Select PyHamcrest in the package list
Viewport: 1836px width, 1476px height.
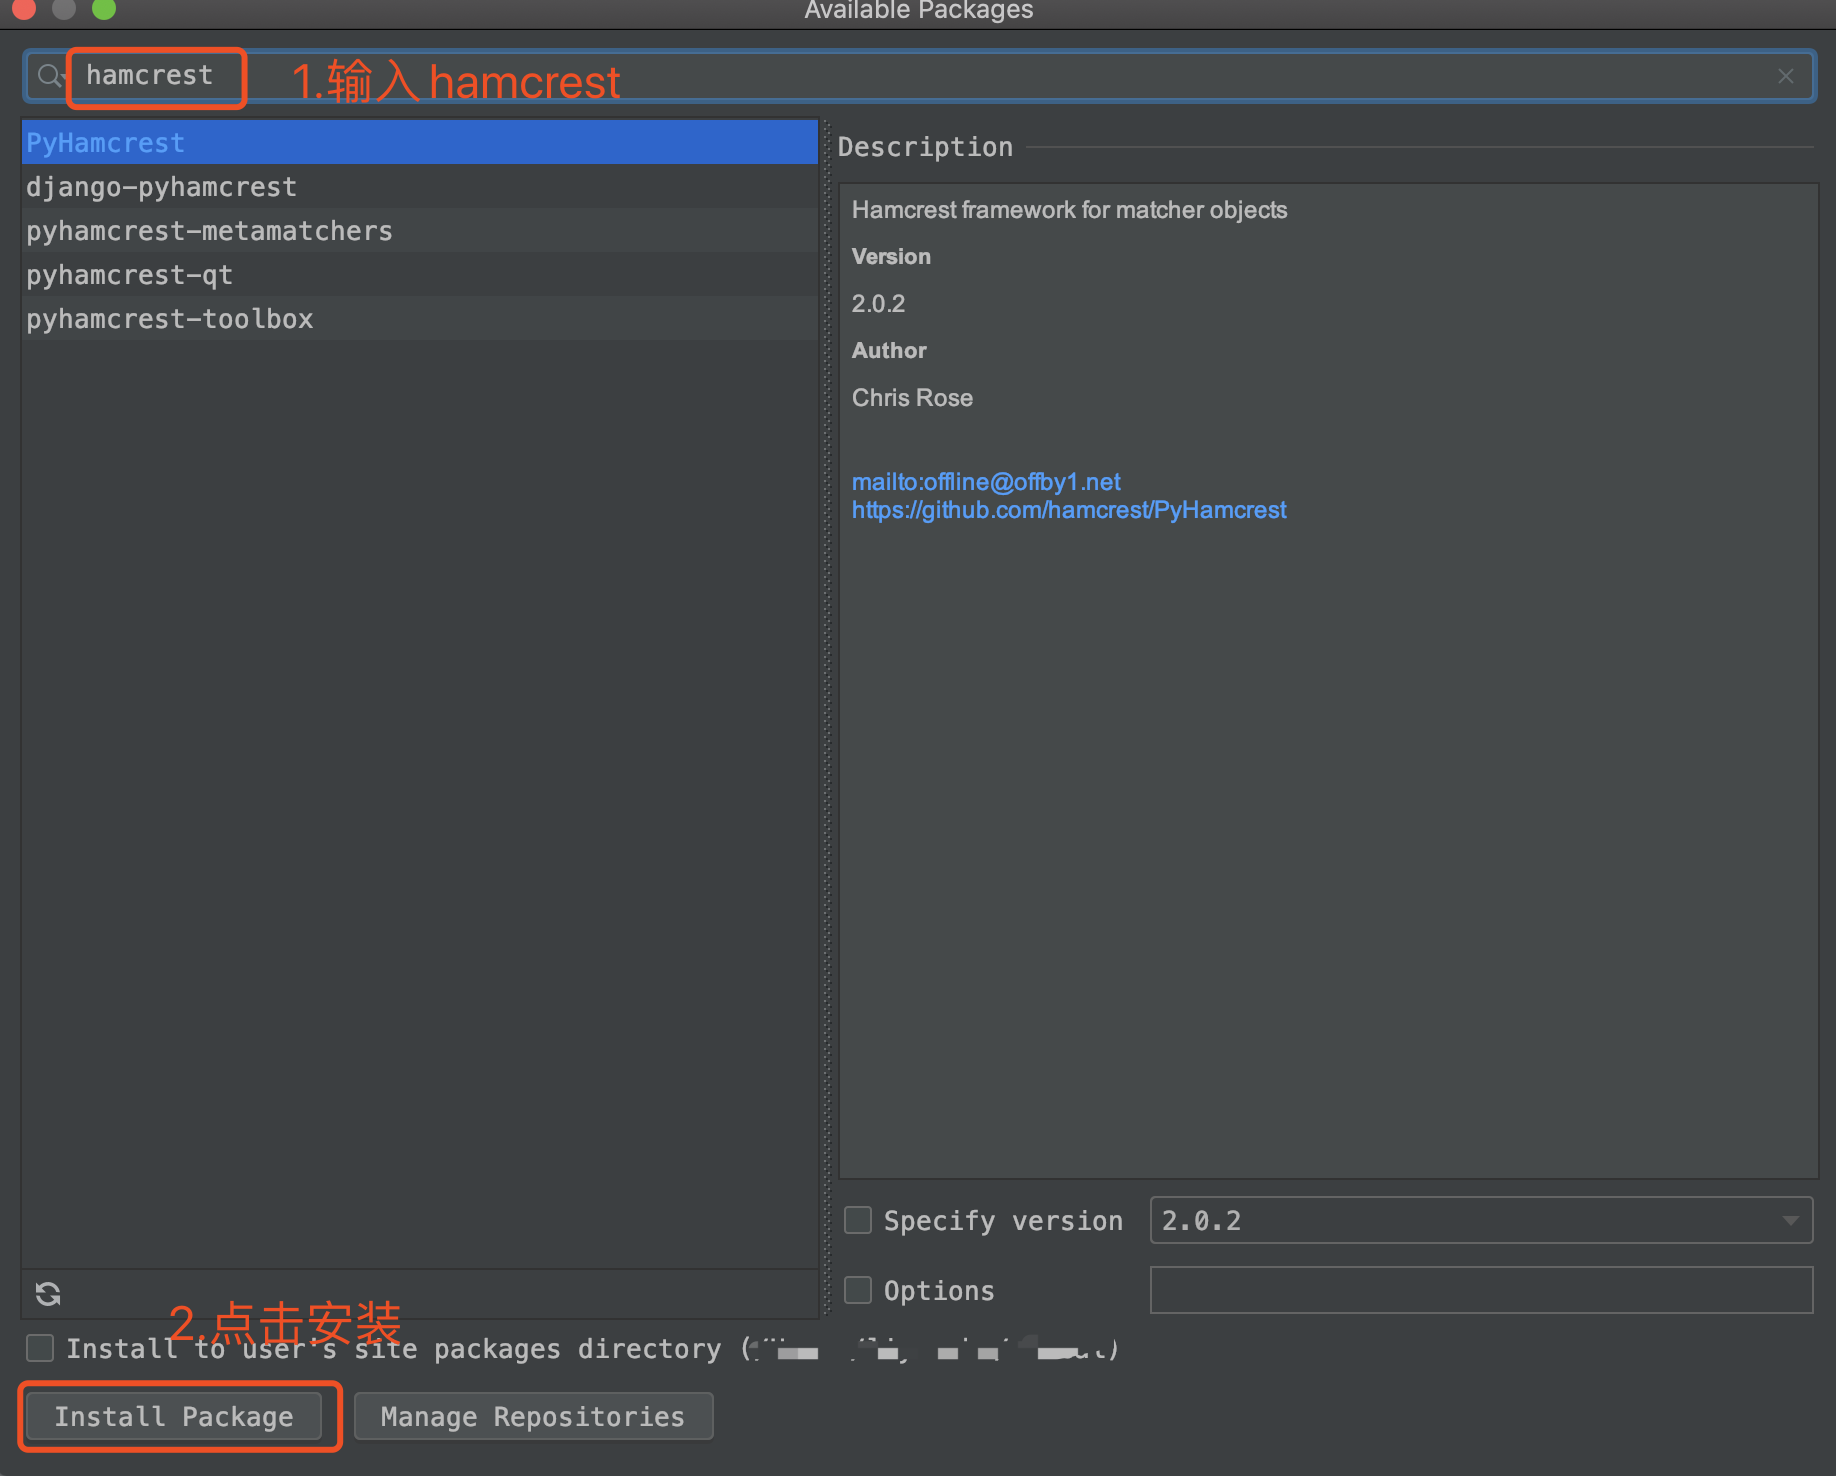(420, 142)
